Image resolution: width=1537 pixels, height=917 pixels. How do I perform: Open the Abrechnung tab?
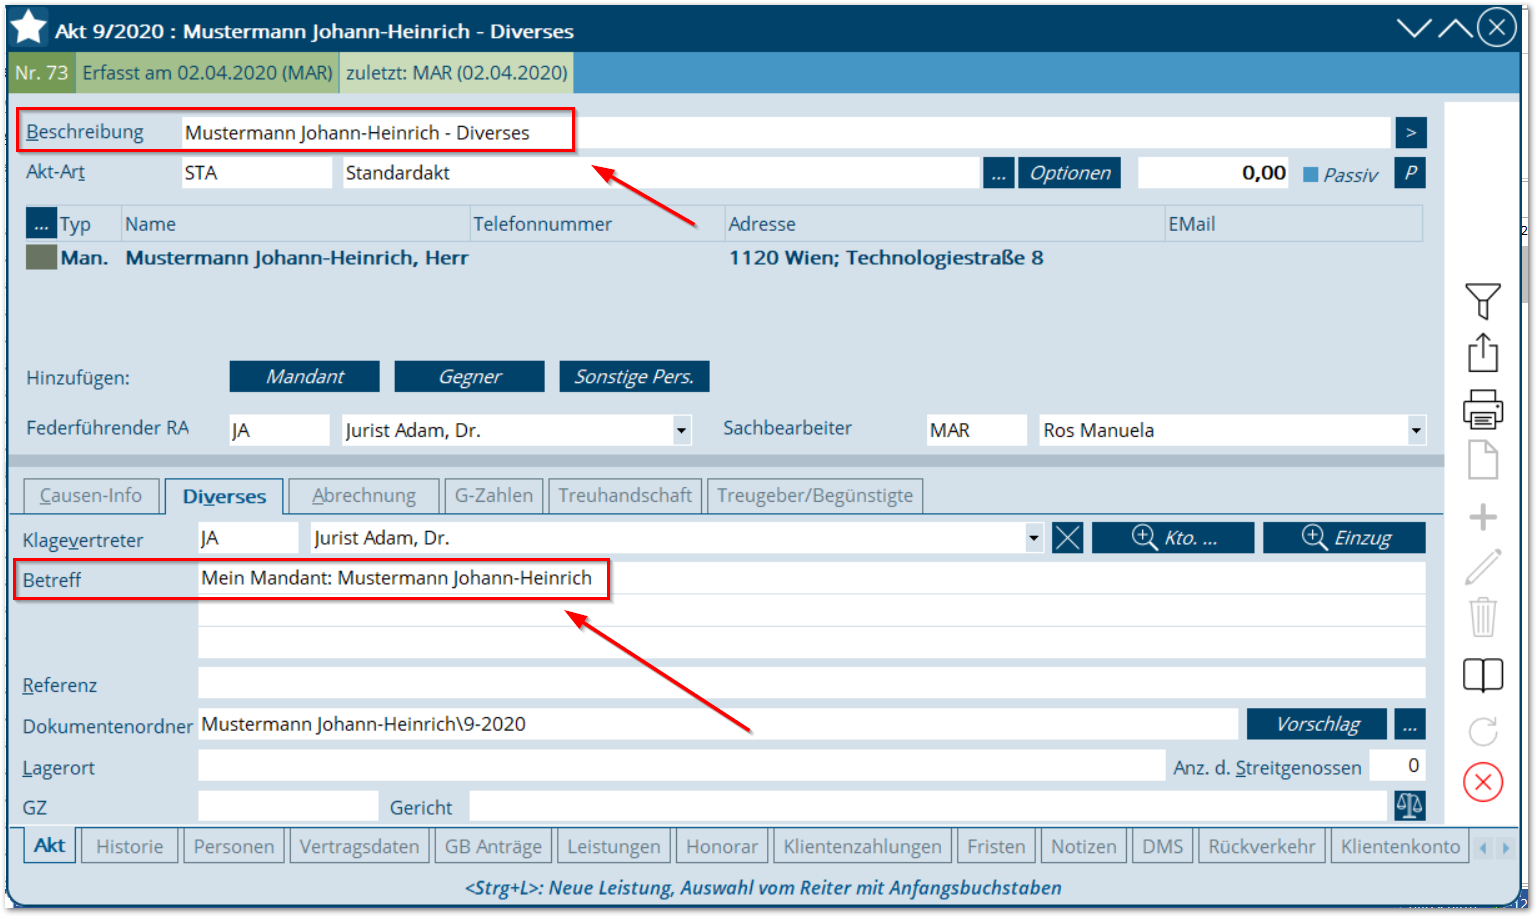click(x=364, y=495)
